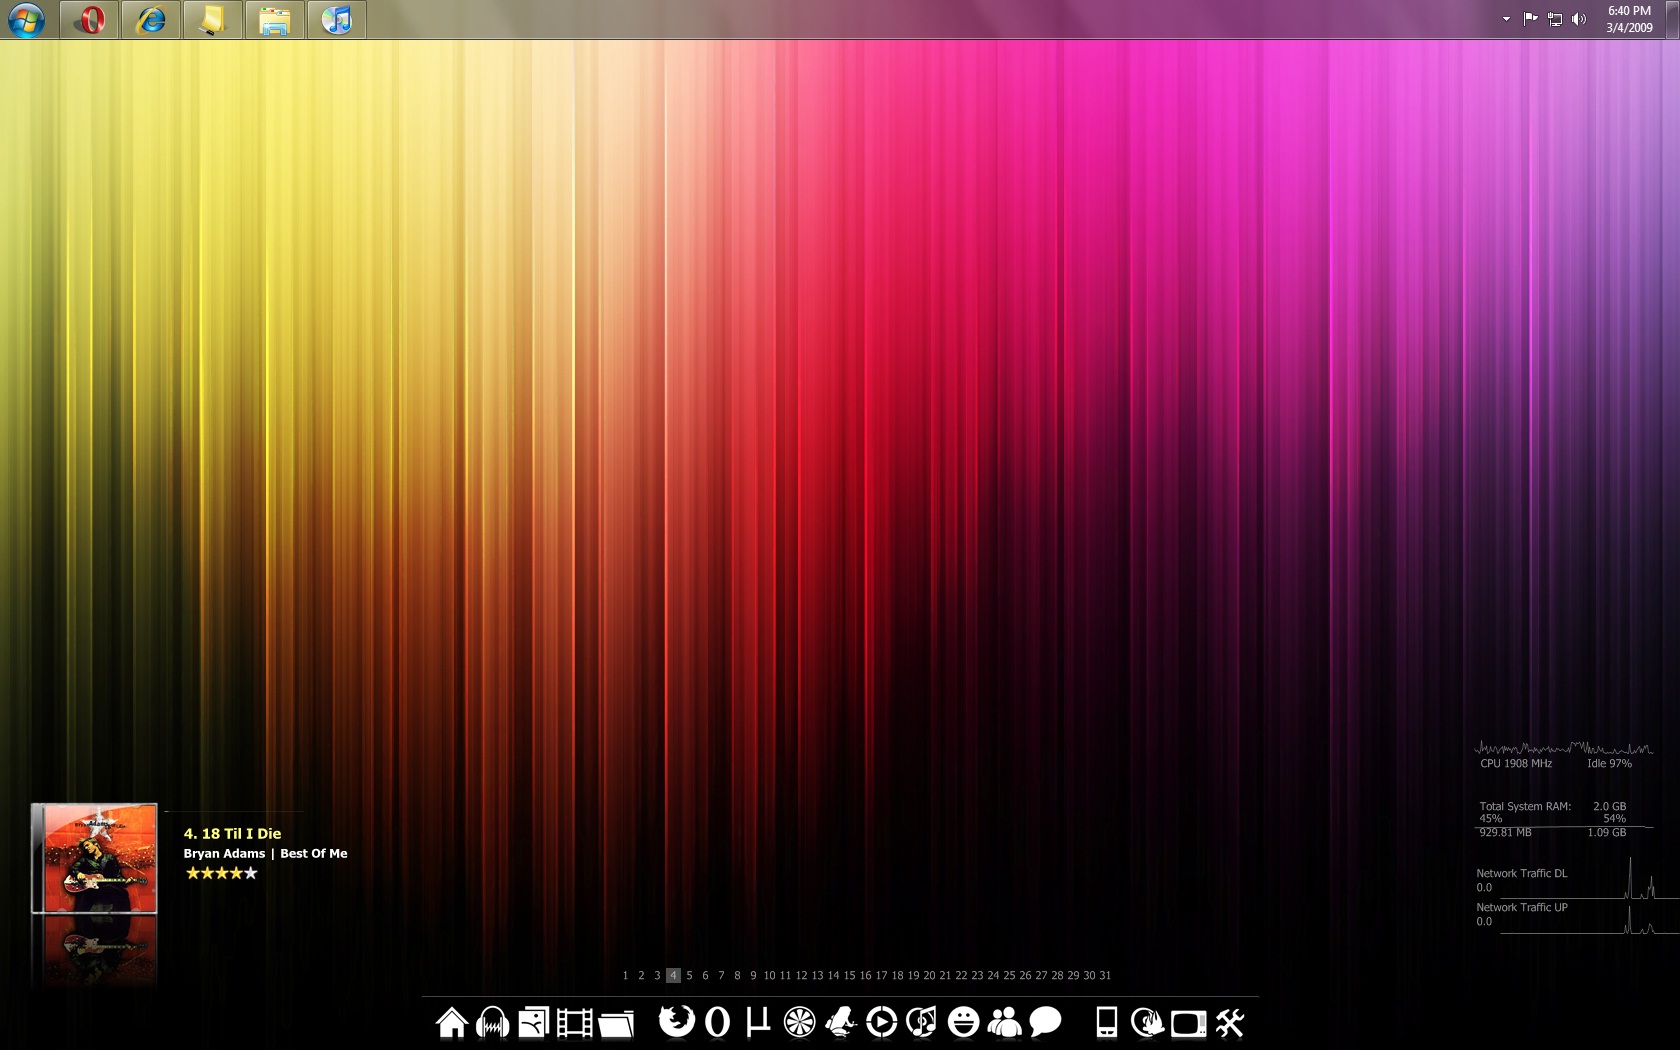The height and width of the screenshot is (1050, 1680).
Task: Click the star rating under Bryan Adams
Action: coord(221,873)
